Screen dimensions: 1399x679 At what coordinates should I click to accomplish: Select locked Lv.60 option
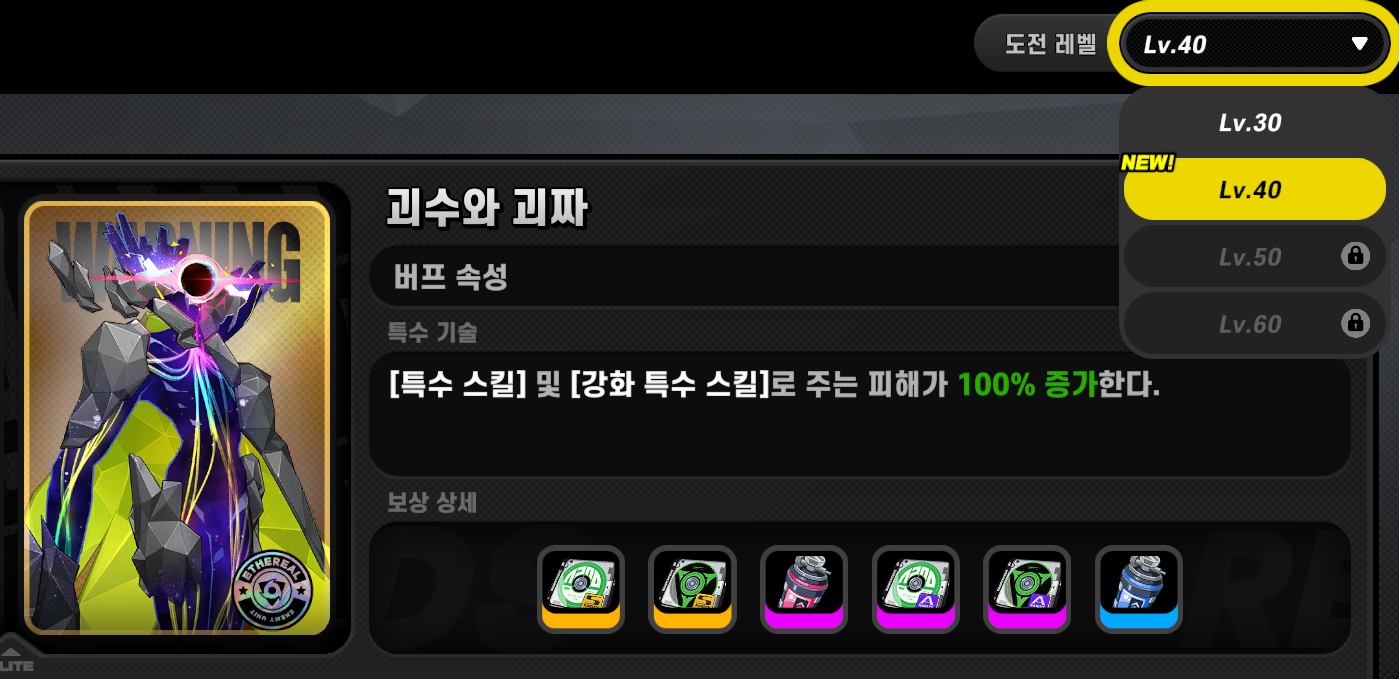[x=1254, y=324]
